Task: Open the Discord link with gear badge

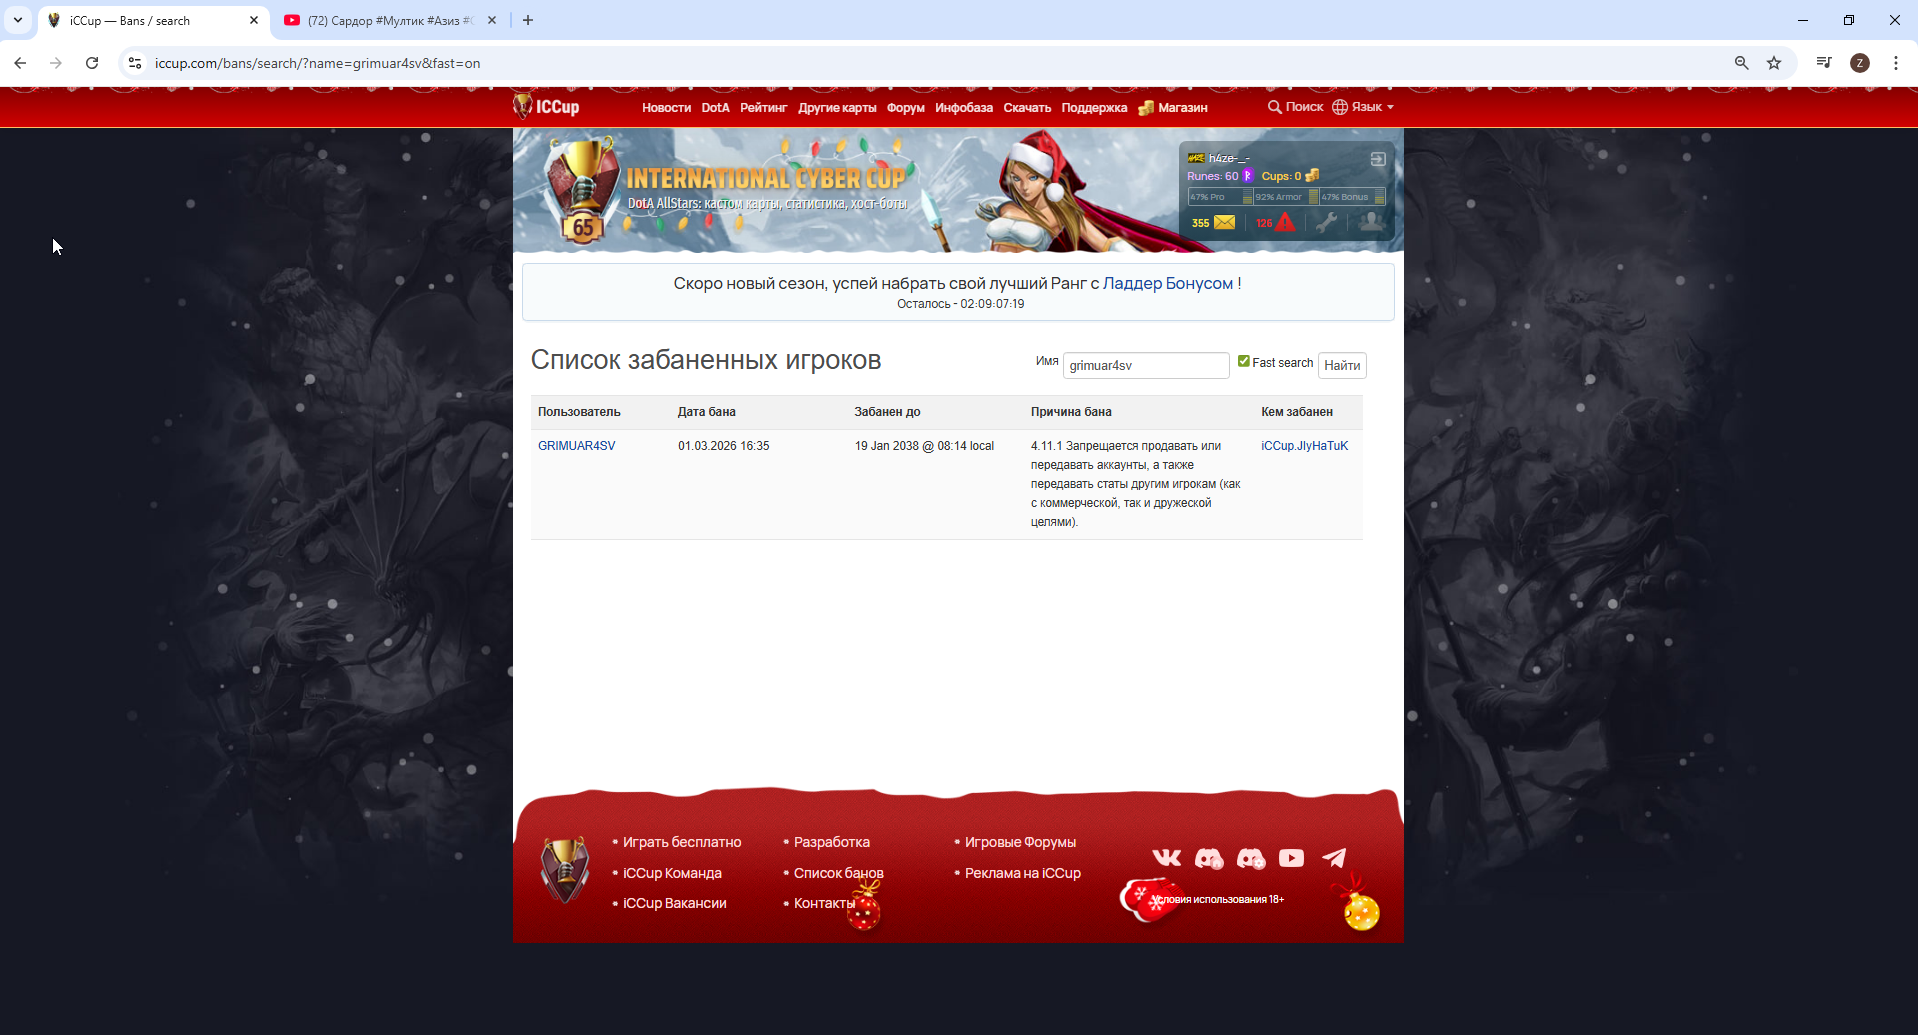Action: pyautogui.click(x=1251, y=858)
